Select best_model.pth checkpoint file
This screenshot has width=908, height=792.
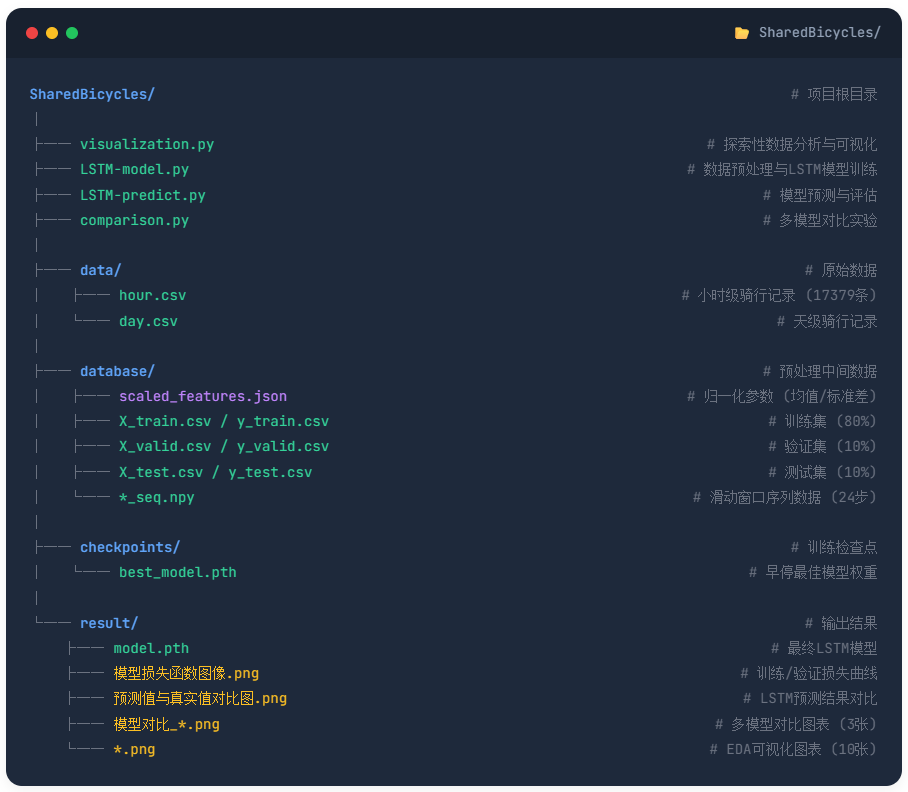[178, 572]
